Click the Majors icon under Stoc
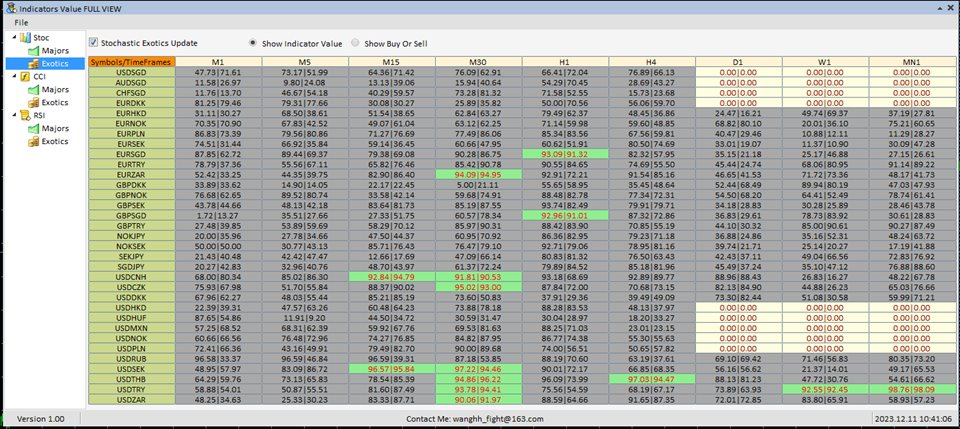 [x=33, y=51]
